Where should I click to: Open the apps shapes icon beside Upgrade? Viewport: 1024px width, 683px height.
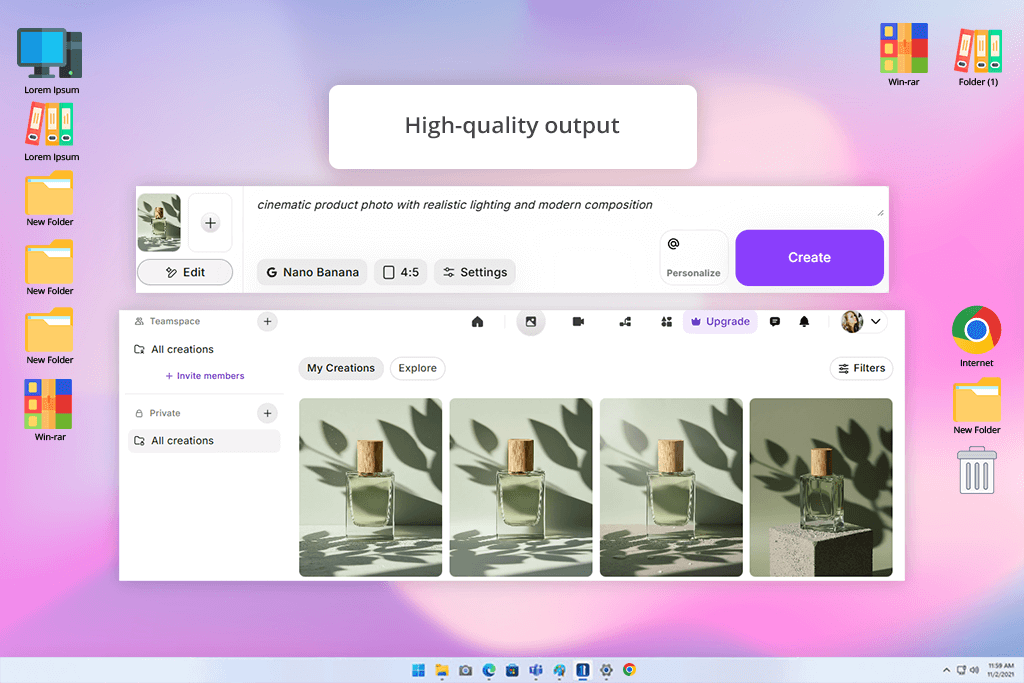(x=666, y=321)
